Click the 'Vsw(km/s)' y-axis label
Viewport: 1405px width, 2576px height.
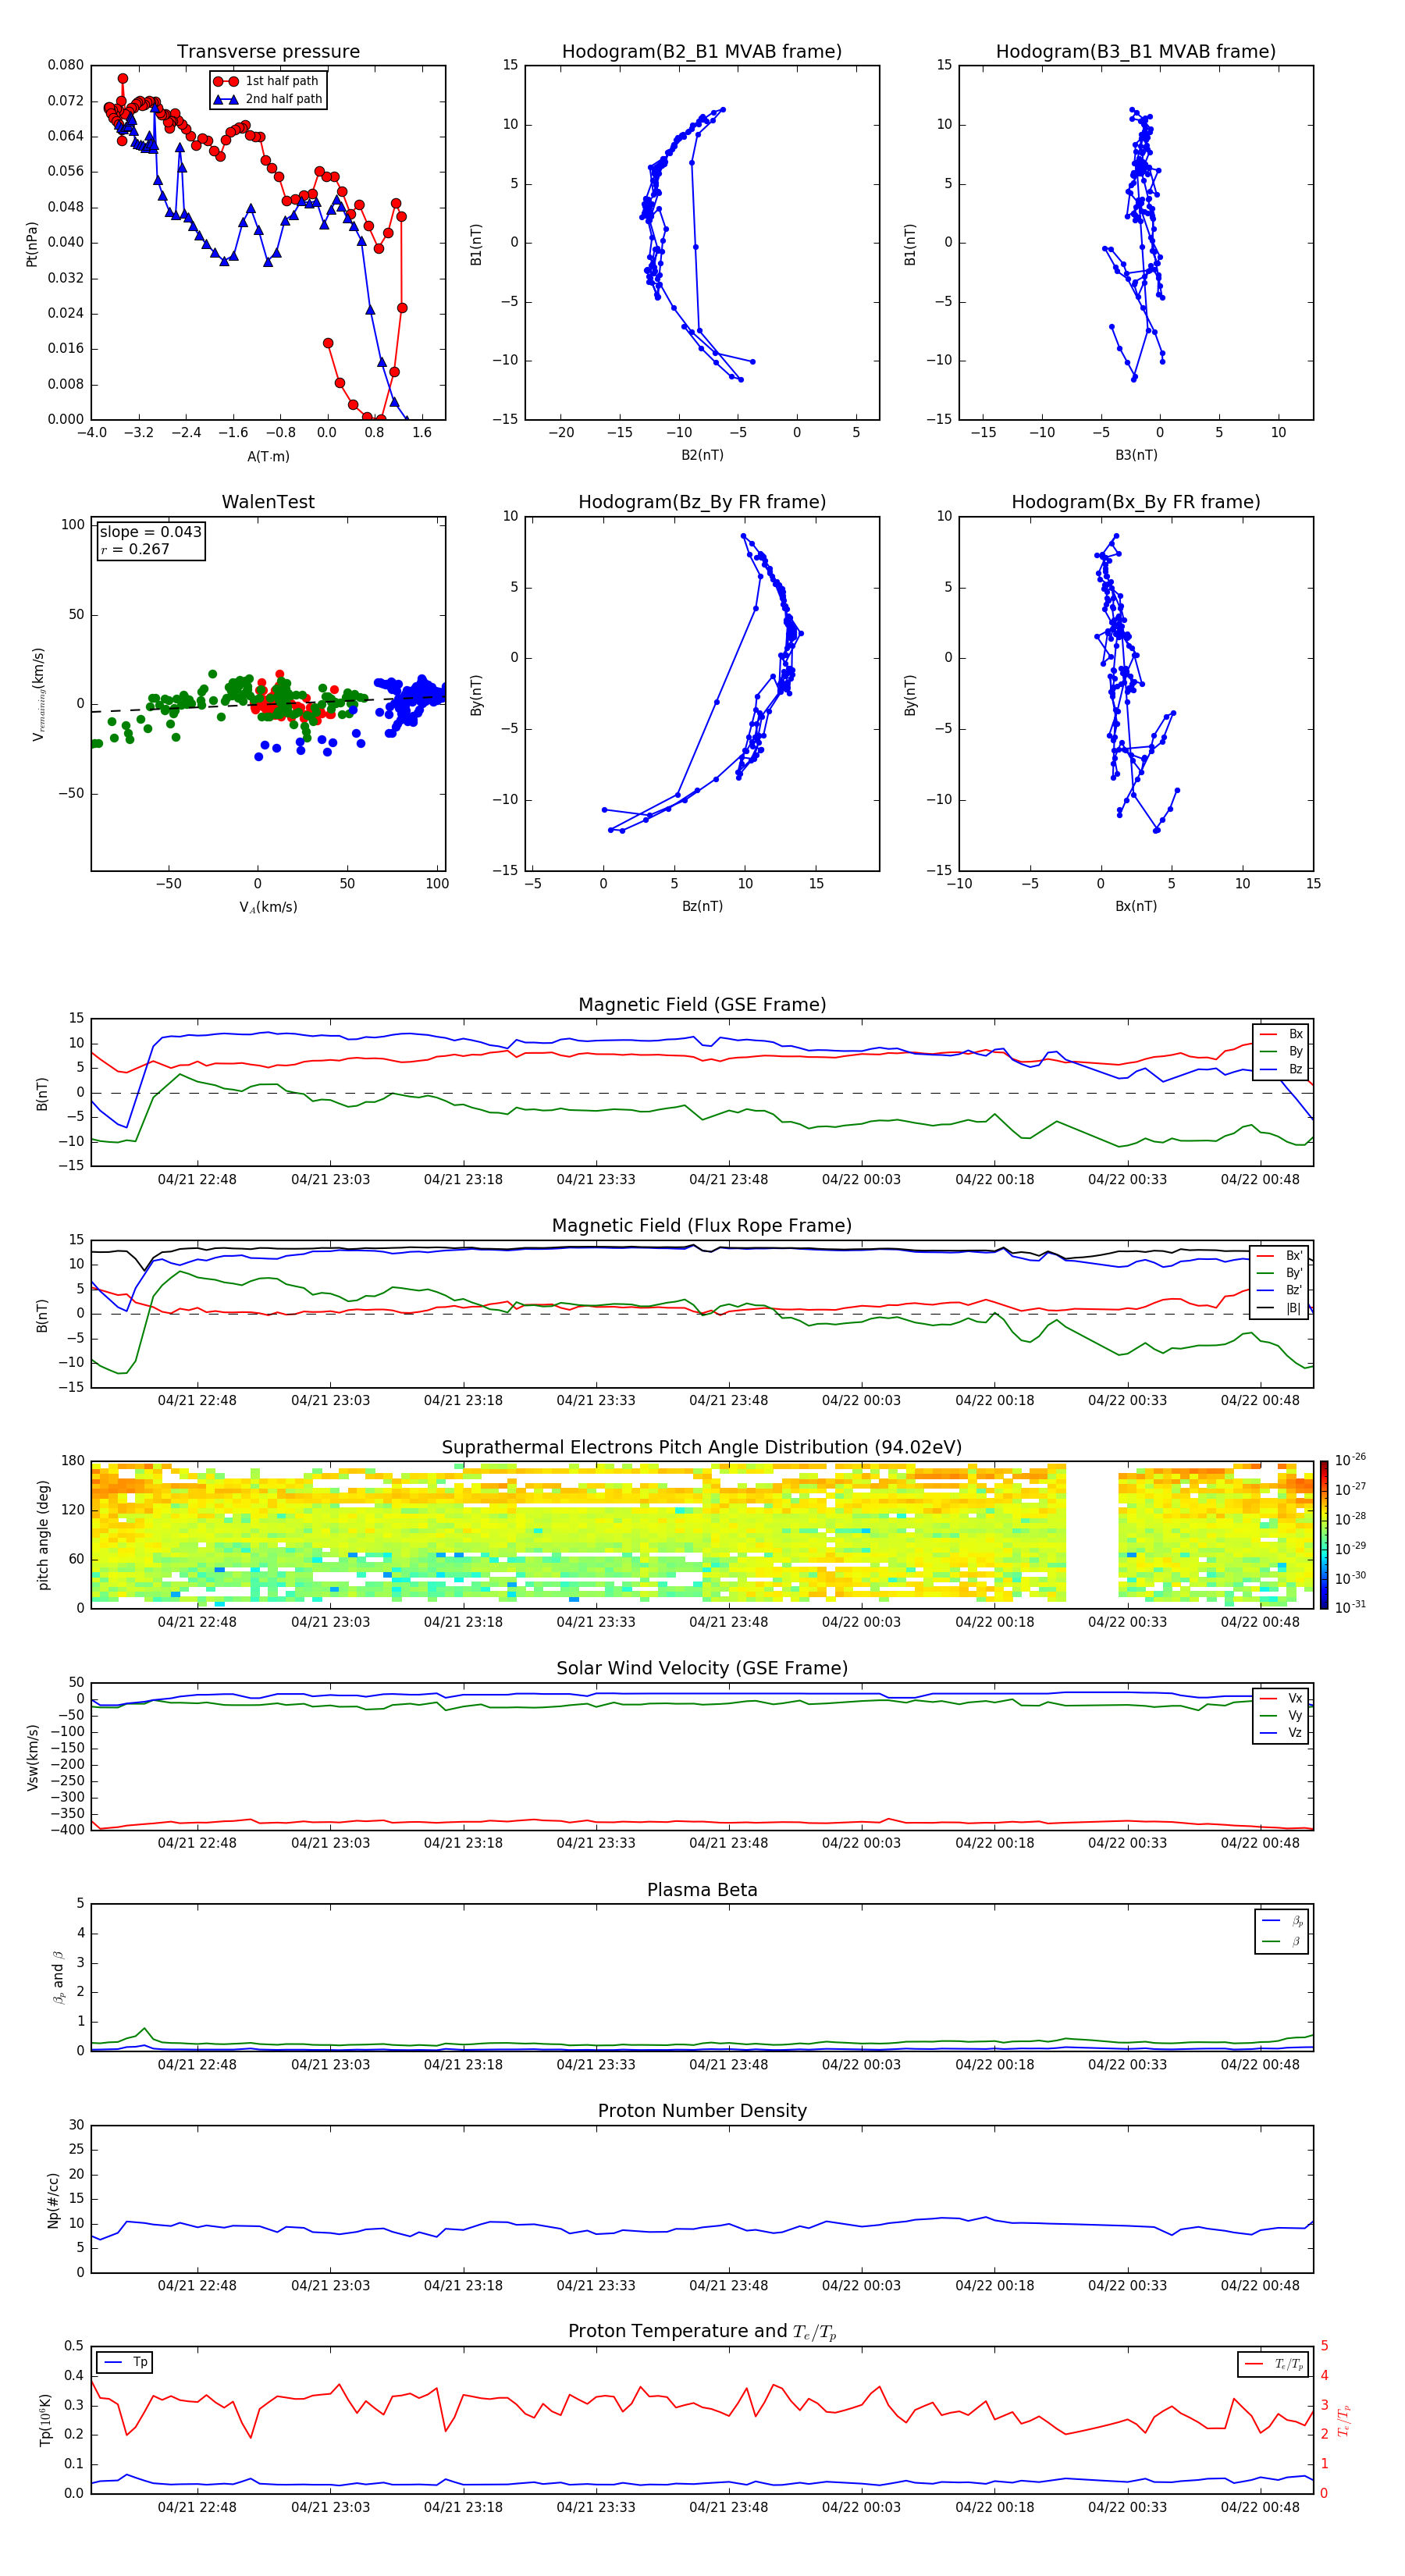coord(32,1757)
